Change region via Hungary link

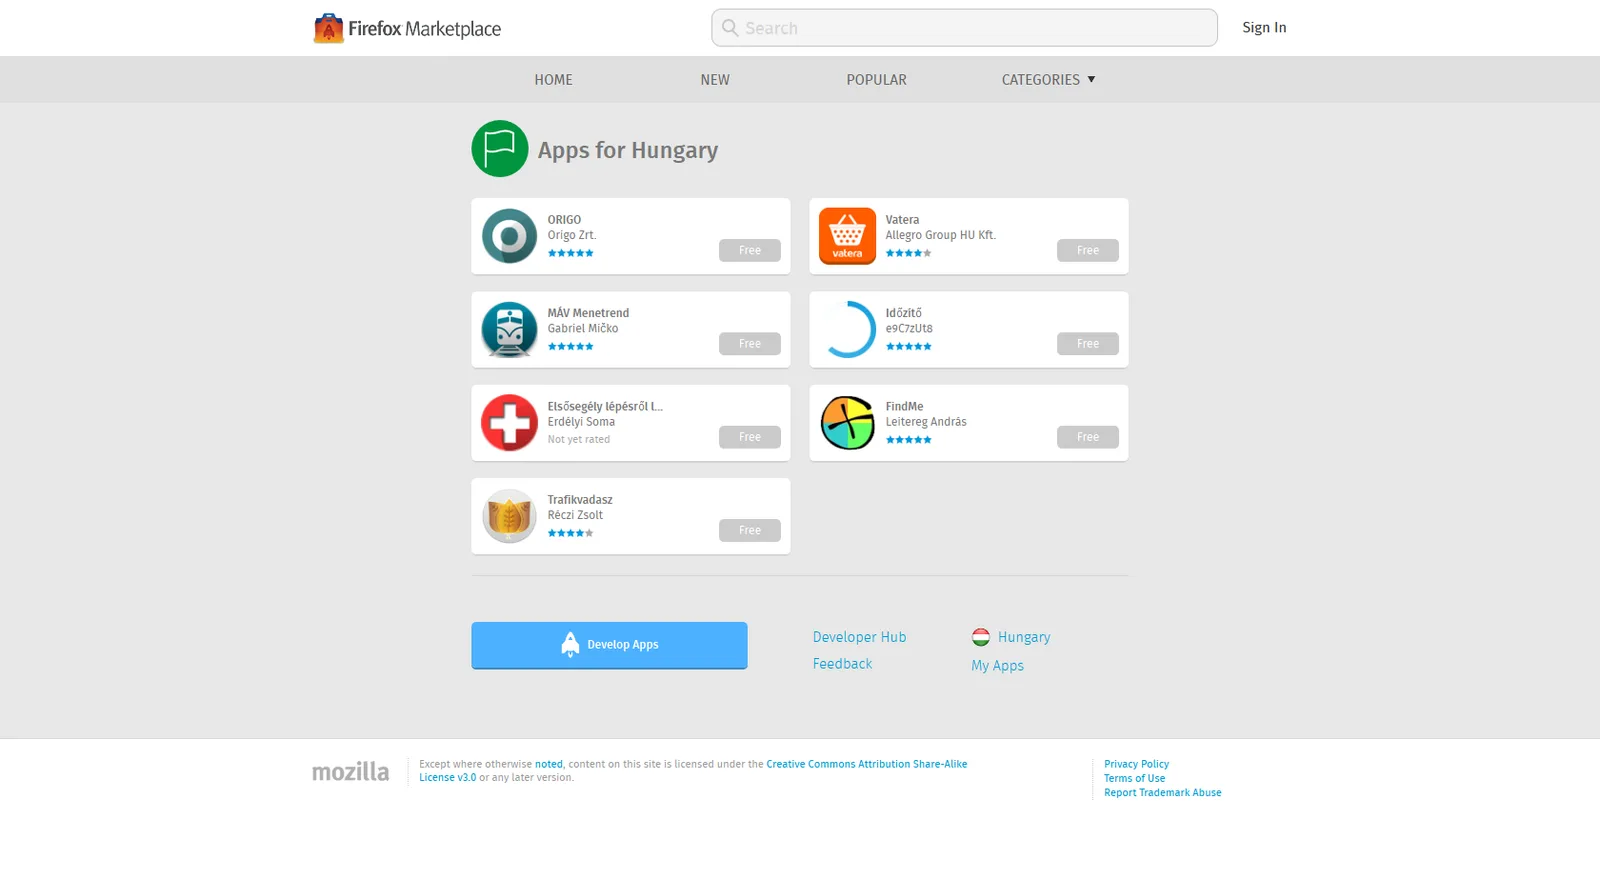tap(1024, 637)
